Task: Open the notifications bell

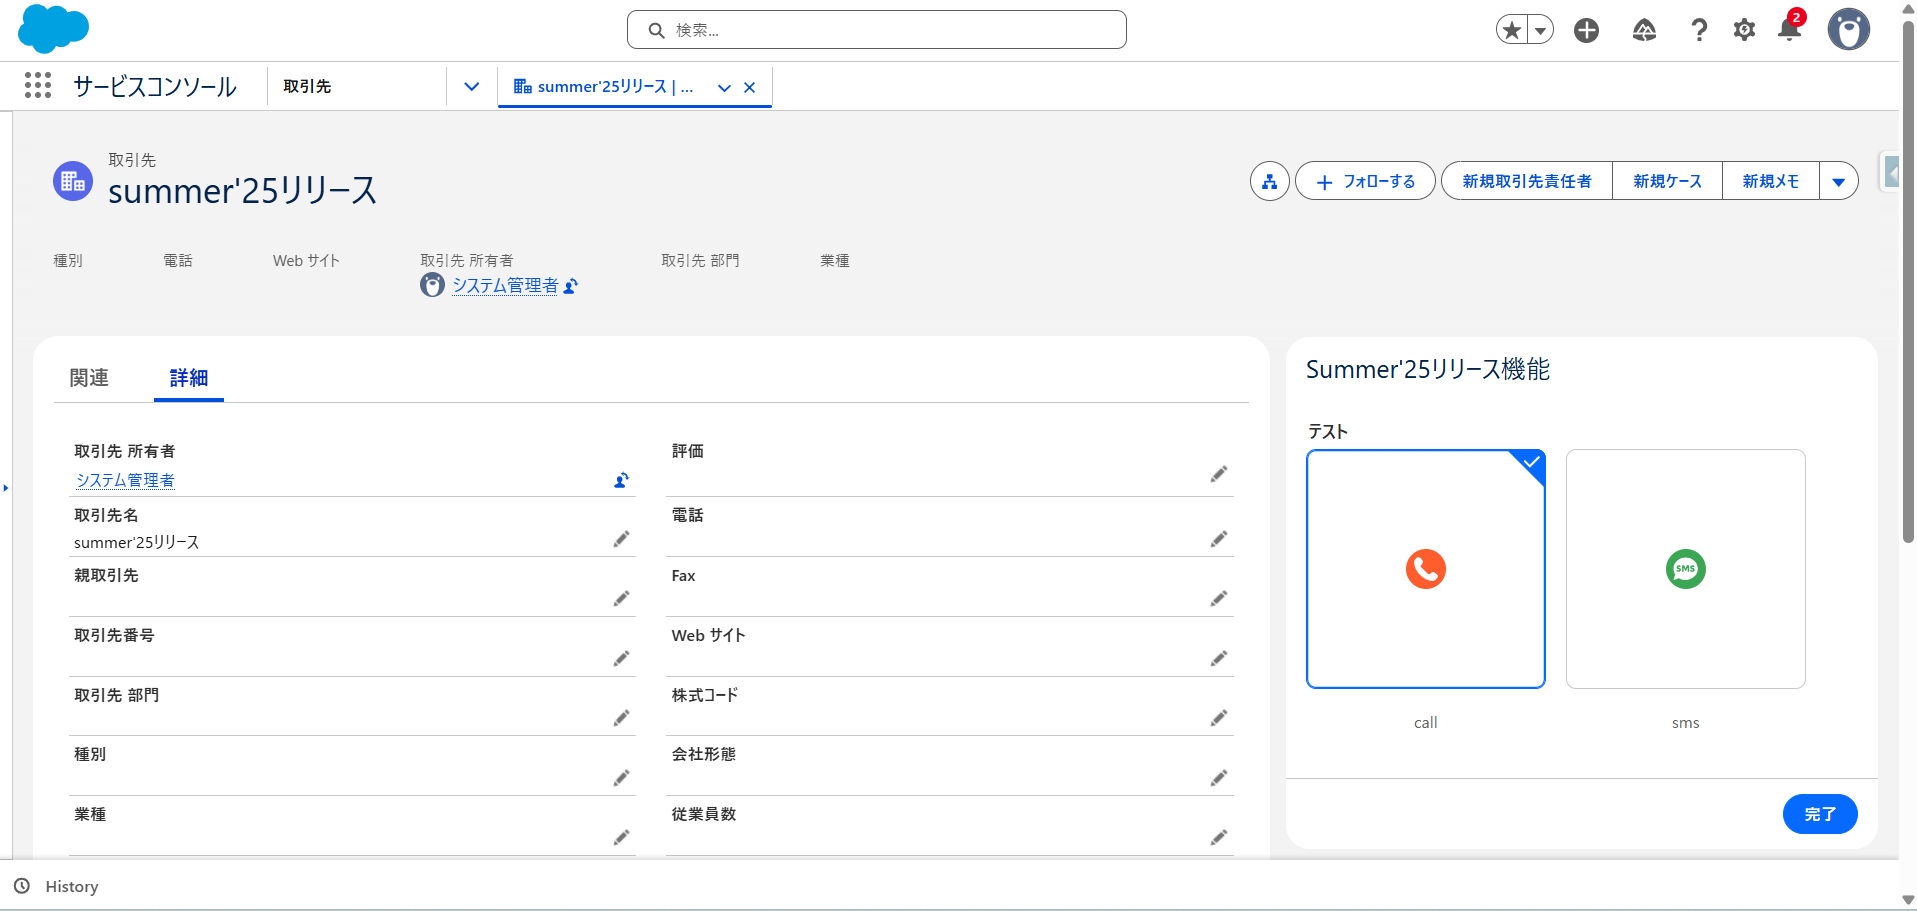Action: click(x=1789, y=30)
